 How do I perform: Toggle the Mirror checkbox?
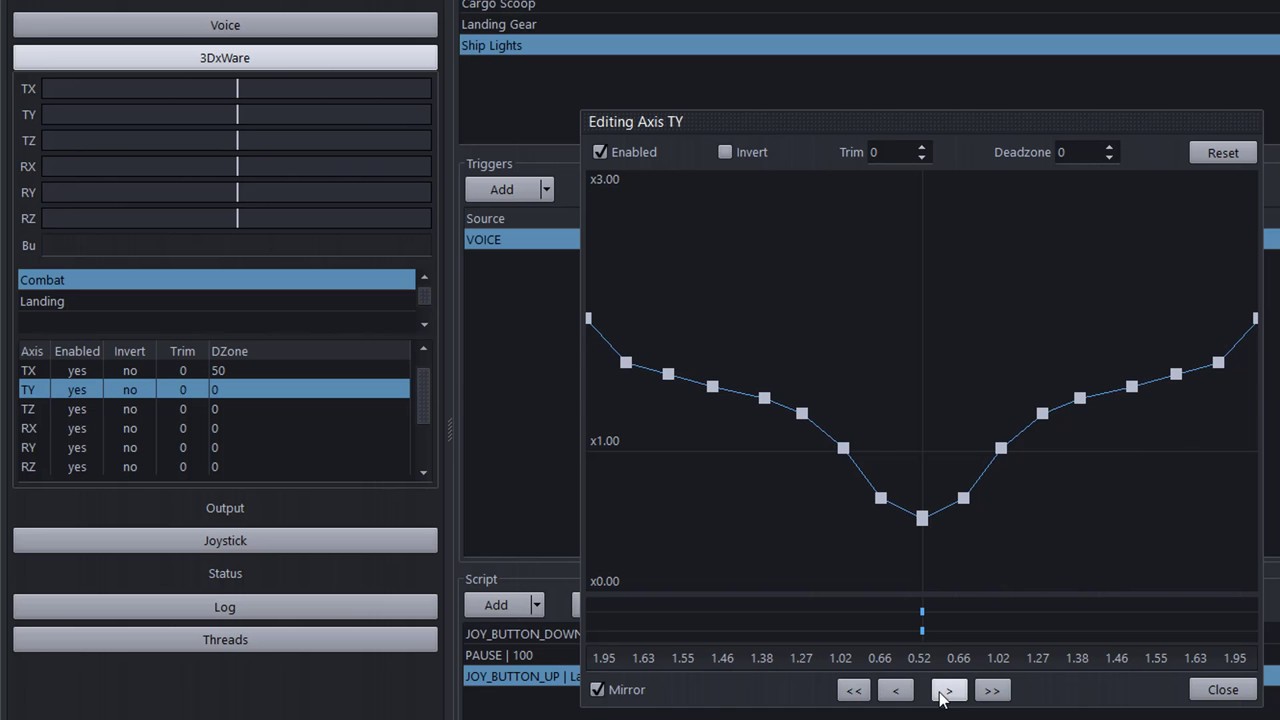coord(597,690)
